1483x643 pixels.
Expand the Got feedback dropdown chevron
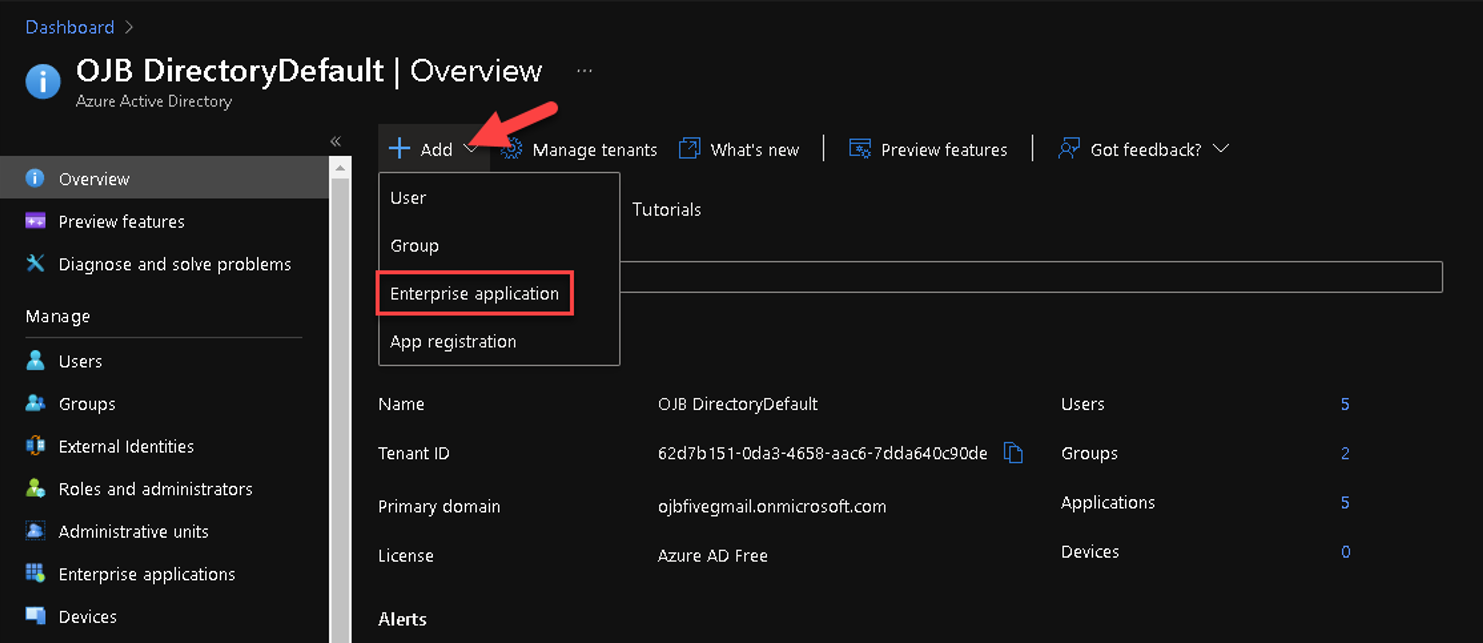(1220, 149)
